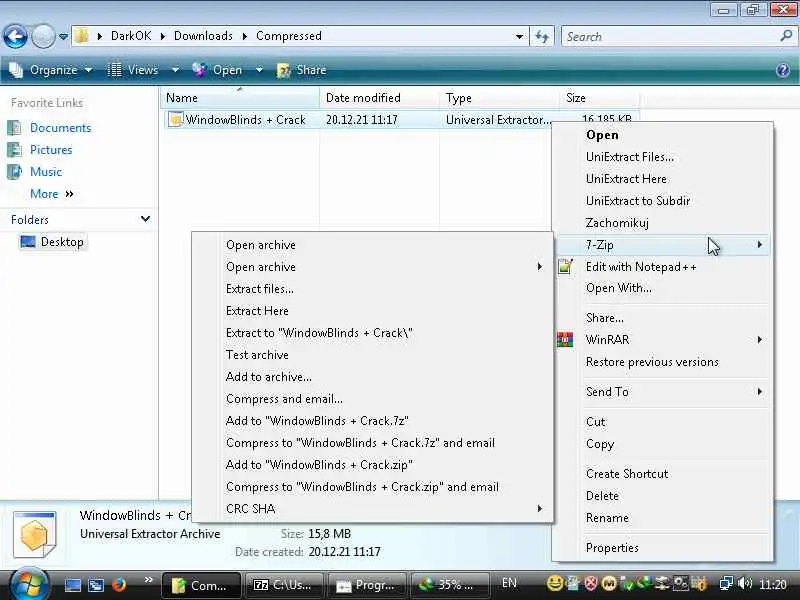Open the recent pages dropdown arrow

pos(63,37)
